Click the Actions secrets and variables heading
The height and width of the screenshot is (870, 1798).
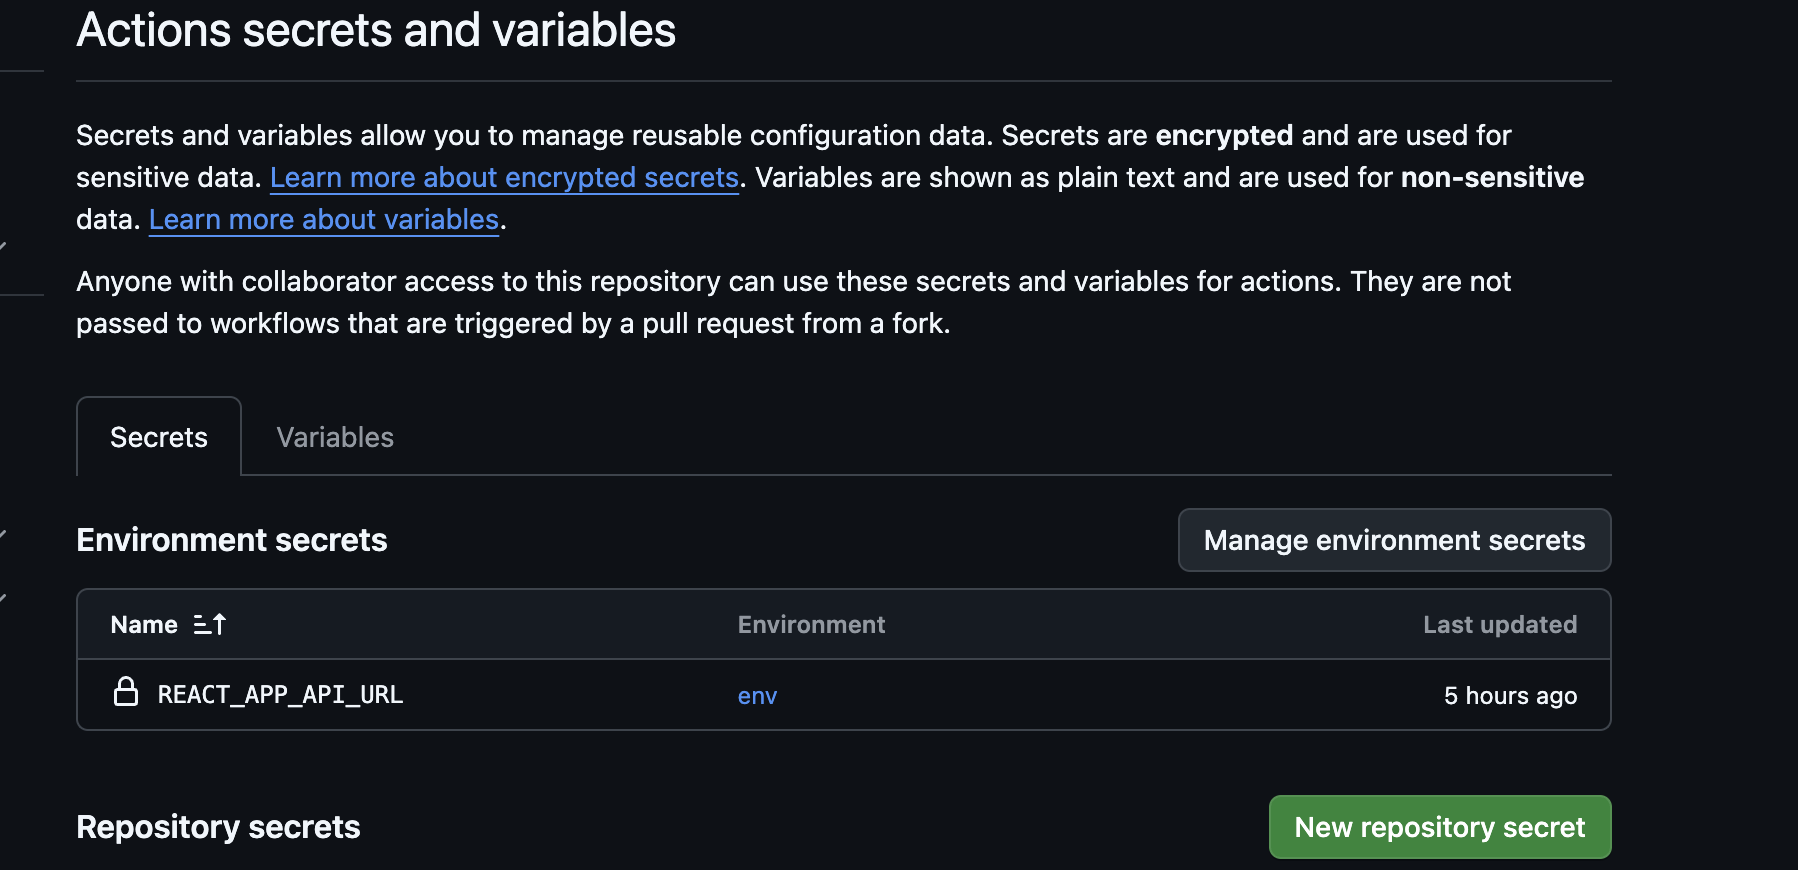tap(376, 30)
